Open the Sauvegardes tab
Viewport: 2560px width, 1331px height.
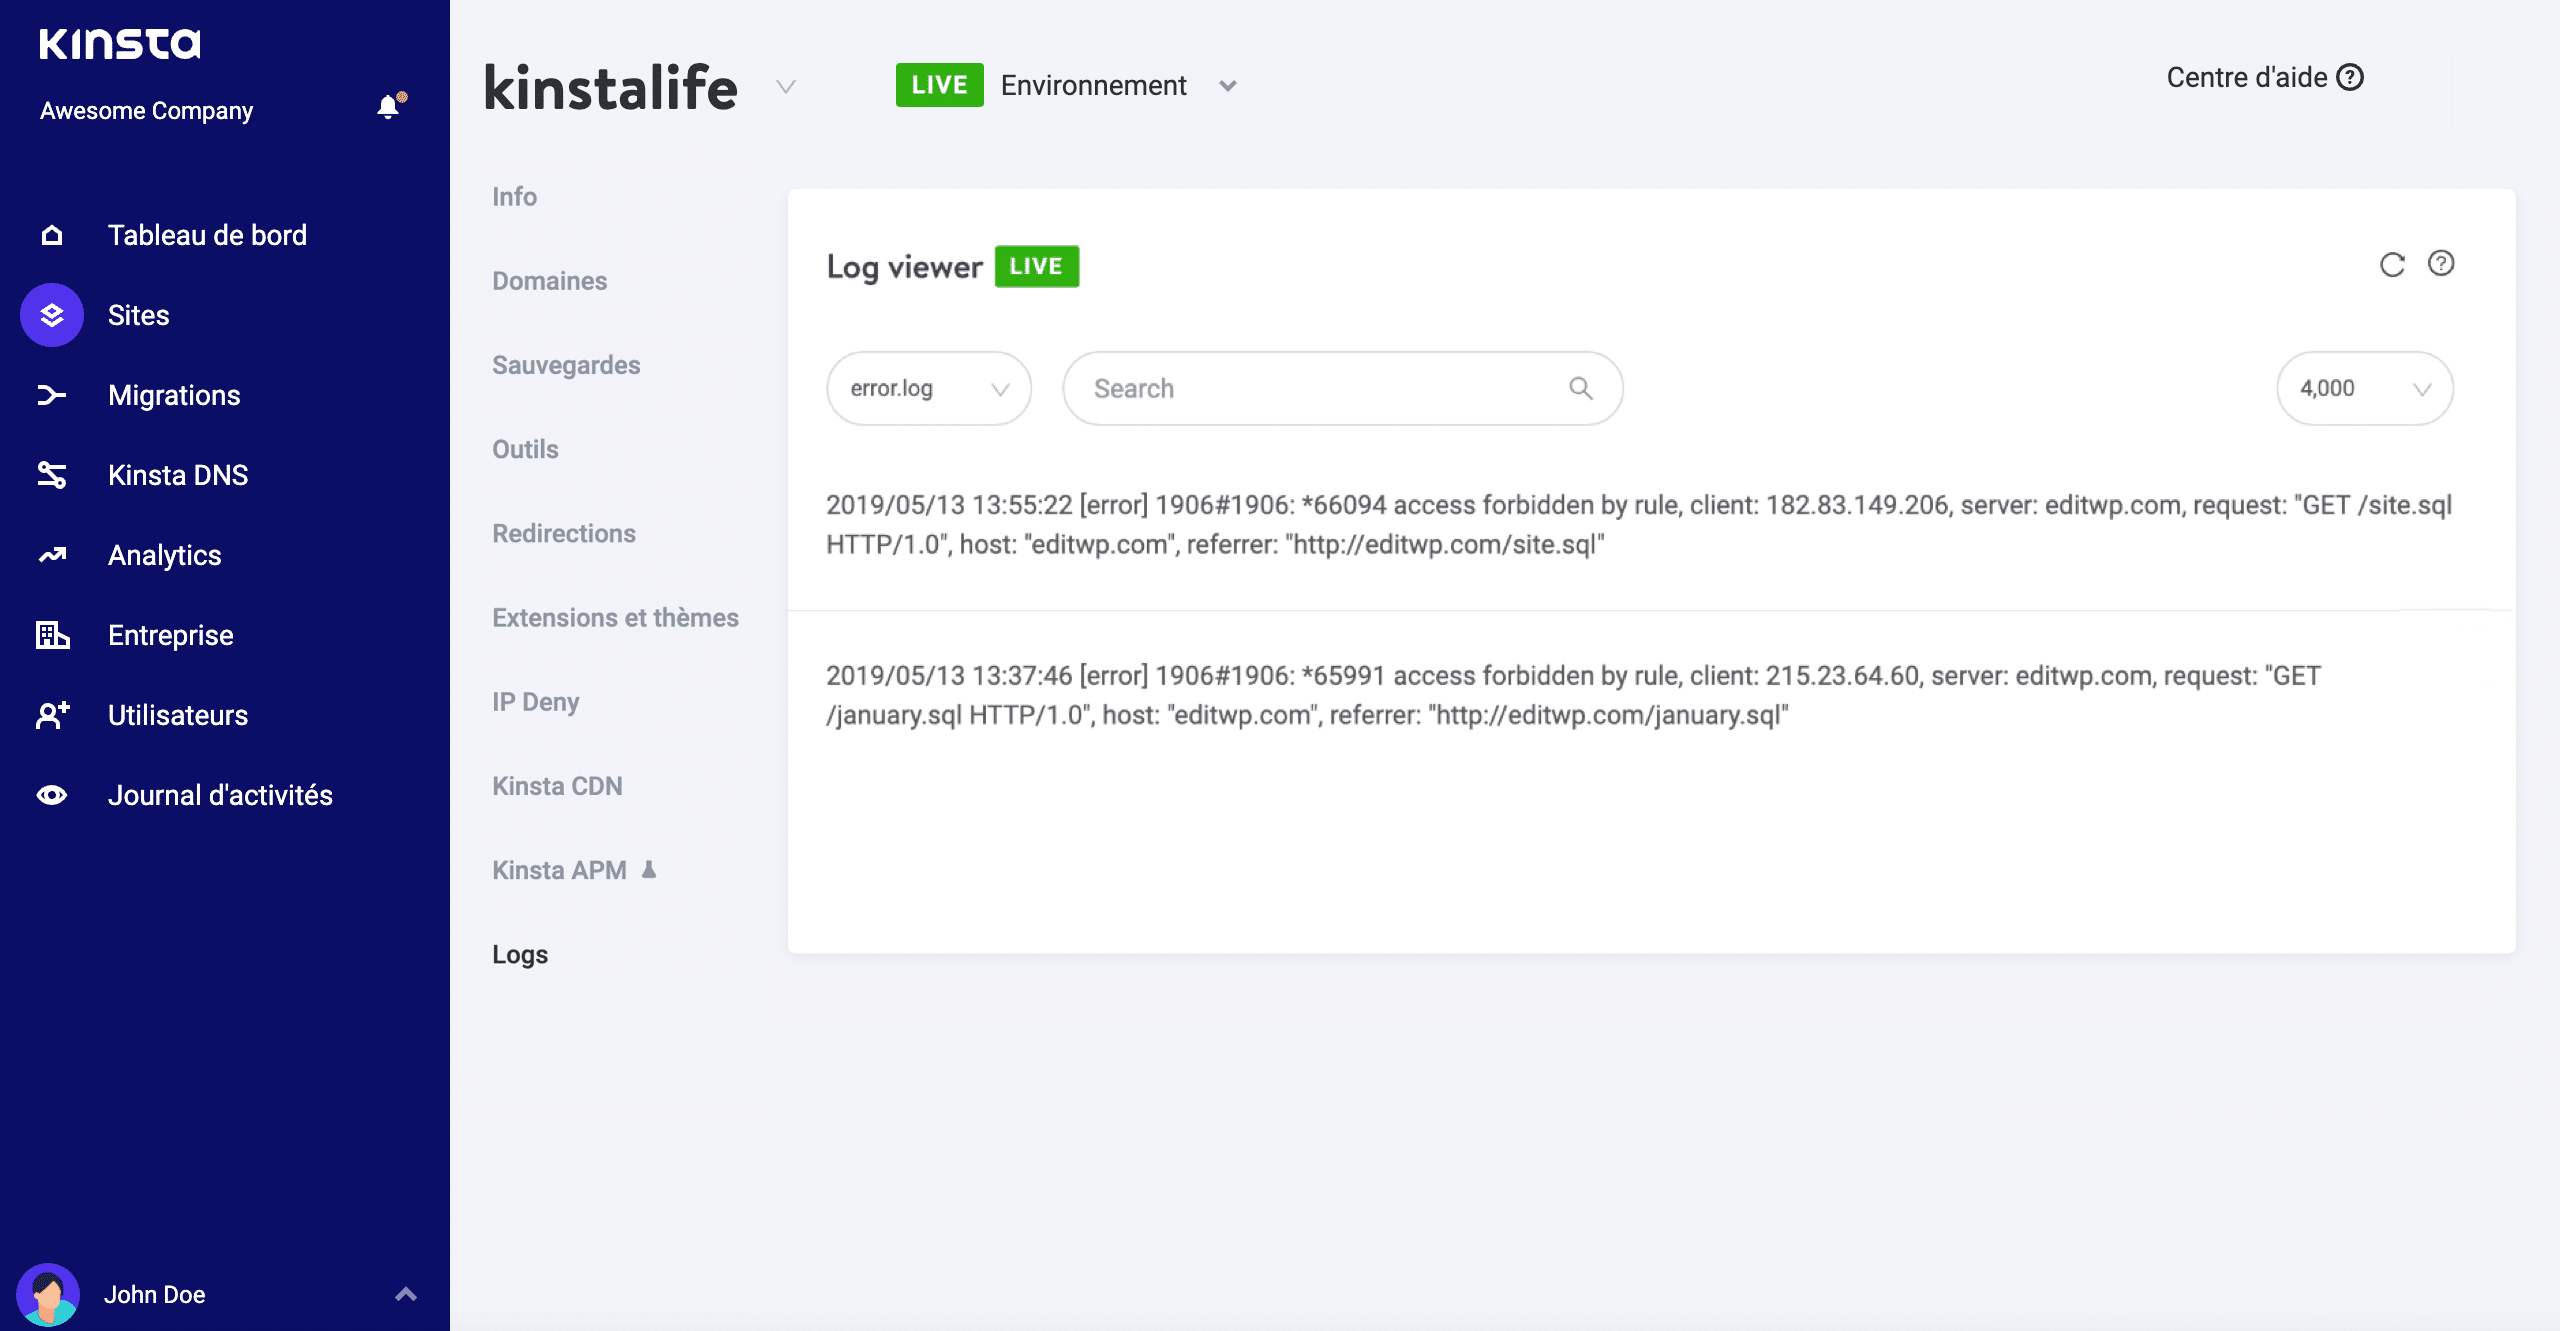click(x=566, y=365)
